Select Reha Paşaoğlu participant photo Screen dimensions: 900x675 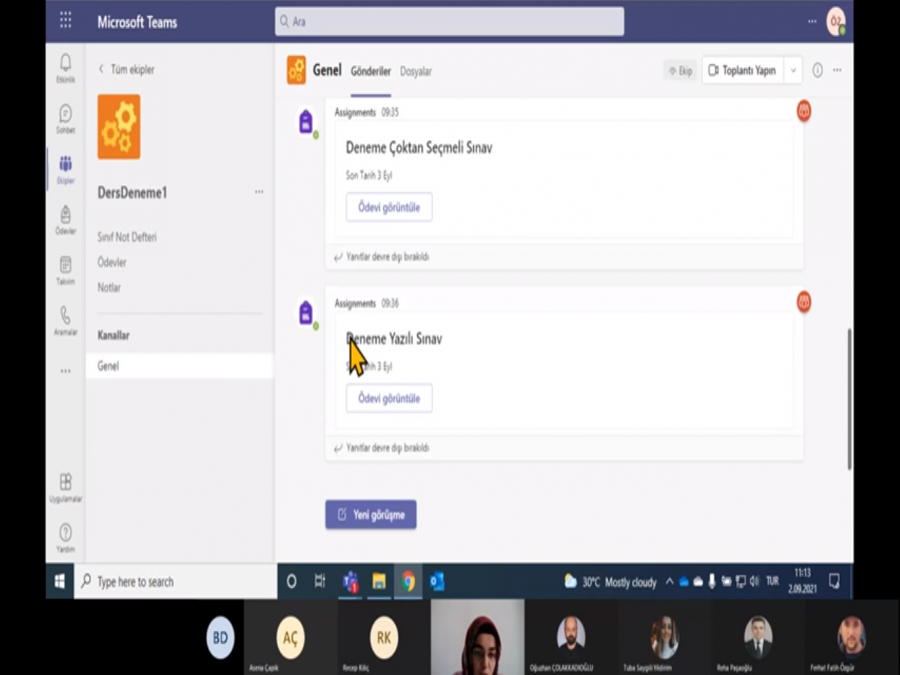point(758,637)
